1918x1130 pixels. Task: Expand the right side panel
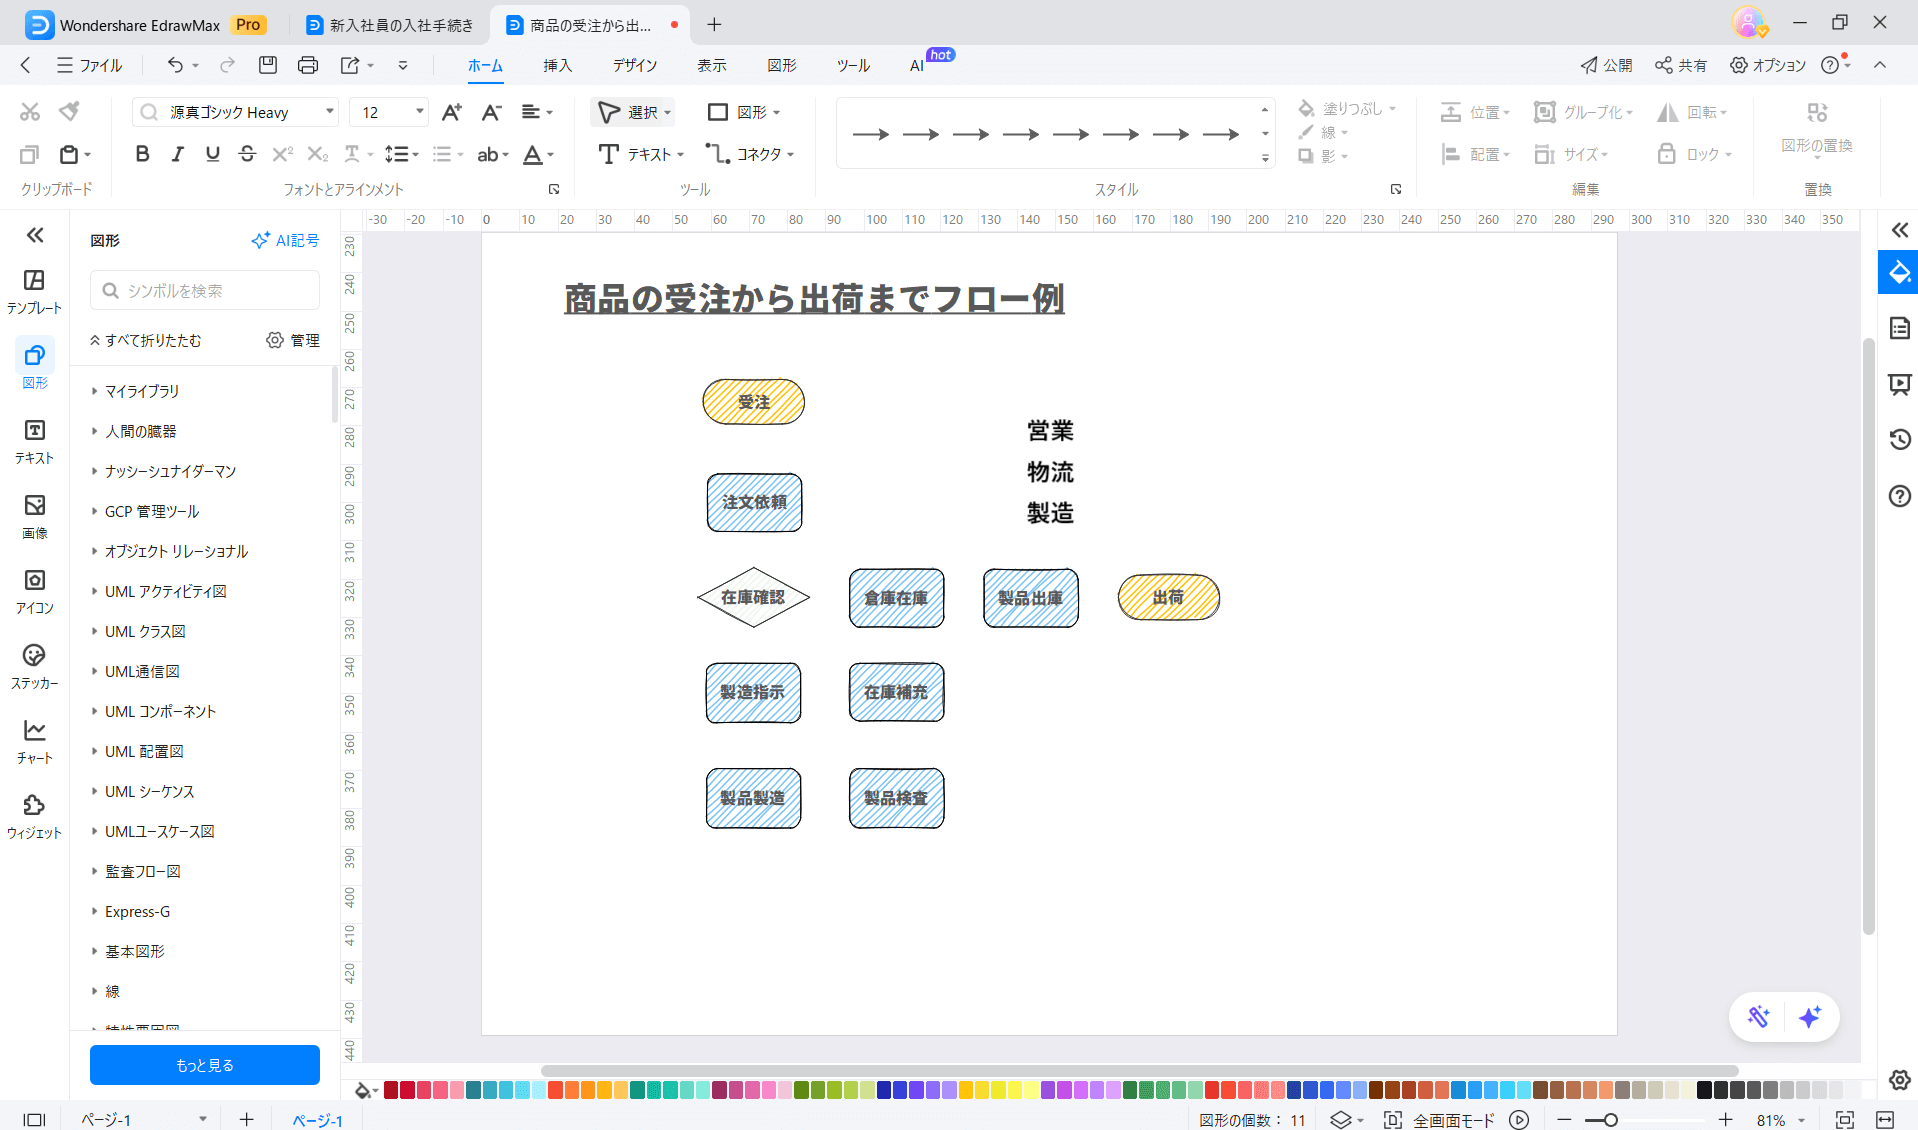[1899, 230]
